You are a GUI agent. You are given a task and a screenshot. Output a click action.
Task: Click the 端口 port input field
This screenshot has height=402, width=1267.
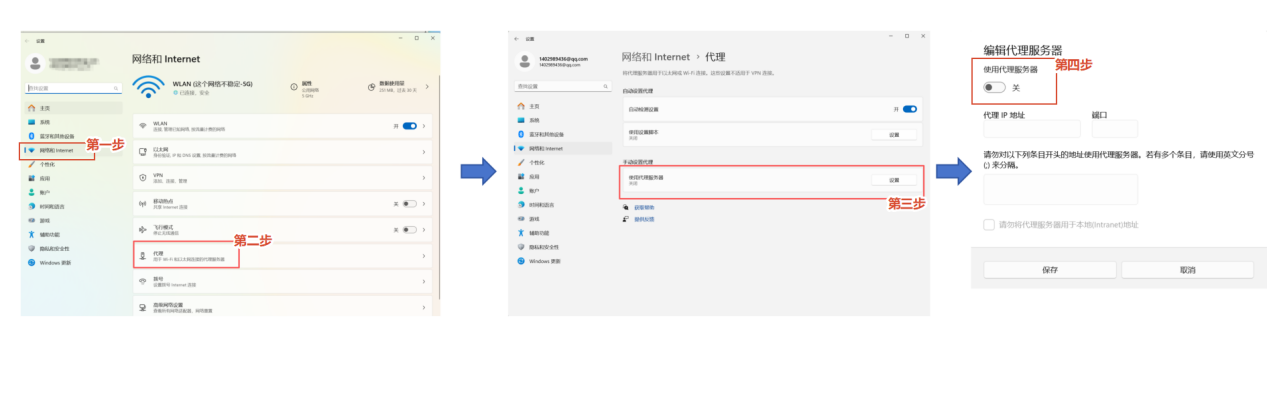pos(1115,129)
